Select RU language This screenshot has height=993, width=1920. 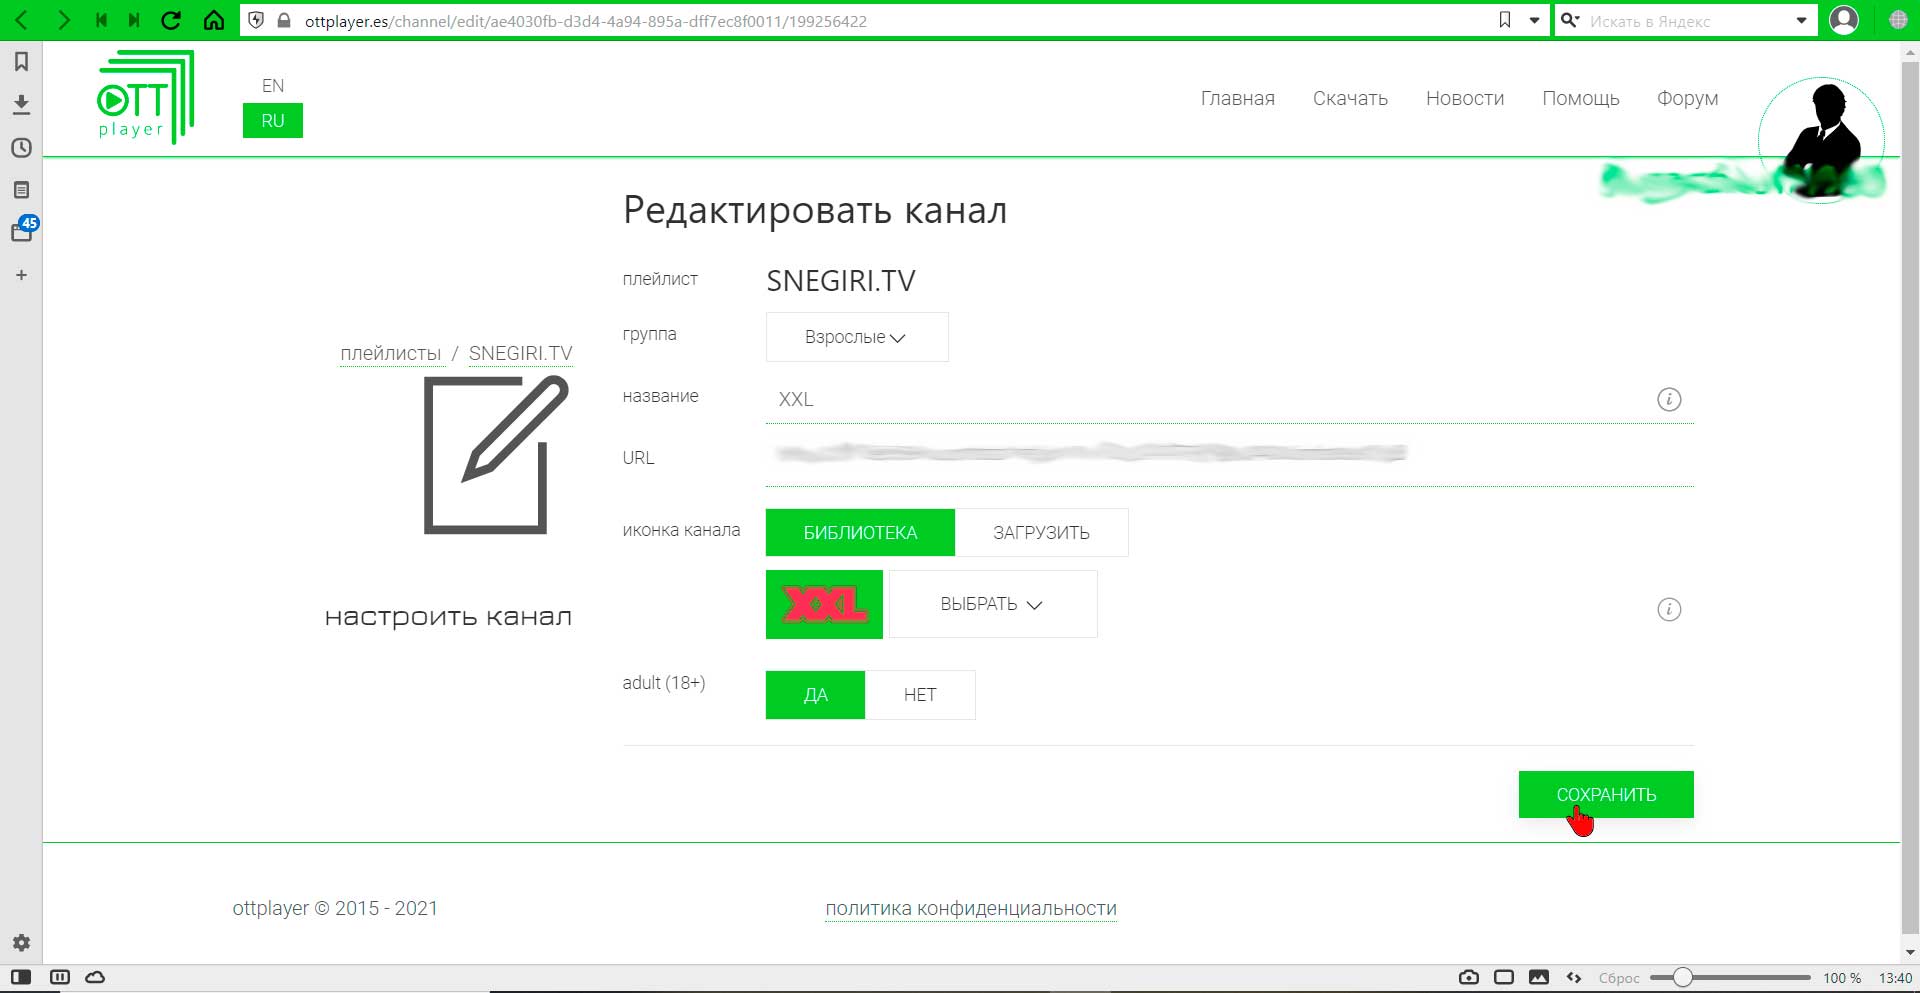(273, 121)
